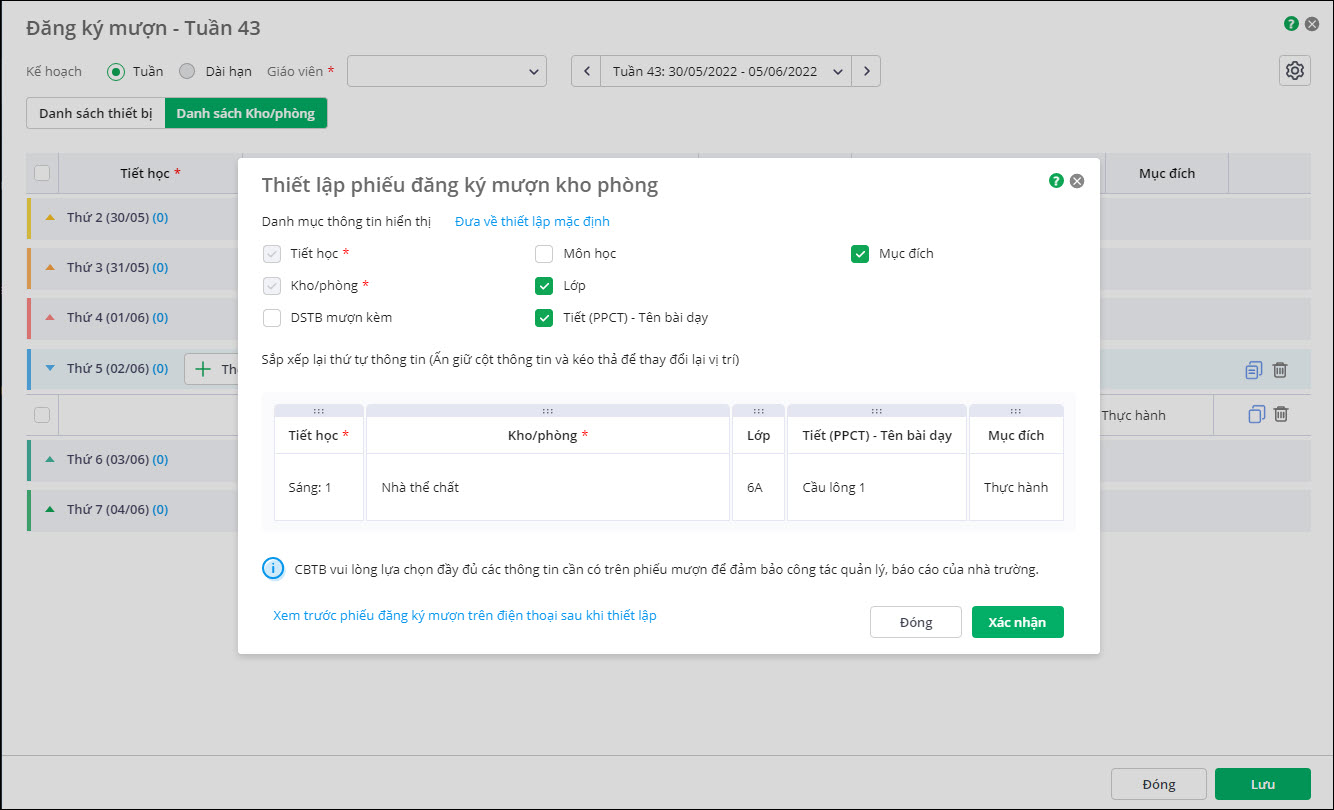Screen dimensions: 1334x810
Task: Select the Danh sách Kho/phòng tab
Action: click(x=246, y=114)
